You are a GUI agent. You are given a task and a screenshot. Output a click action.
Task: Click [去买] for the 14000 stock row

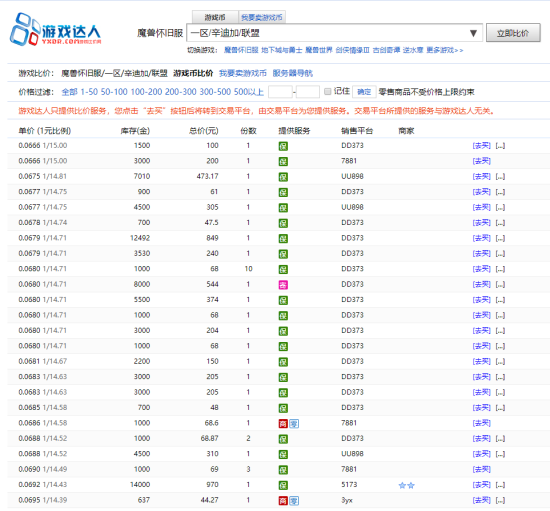click(x=482, y=485)
